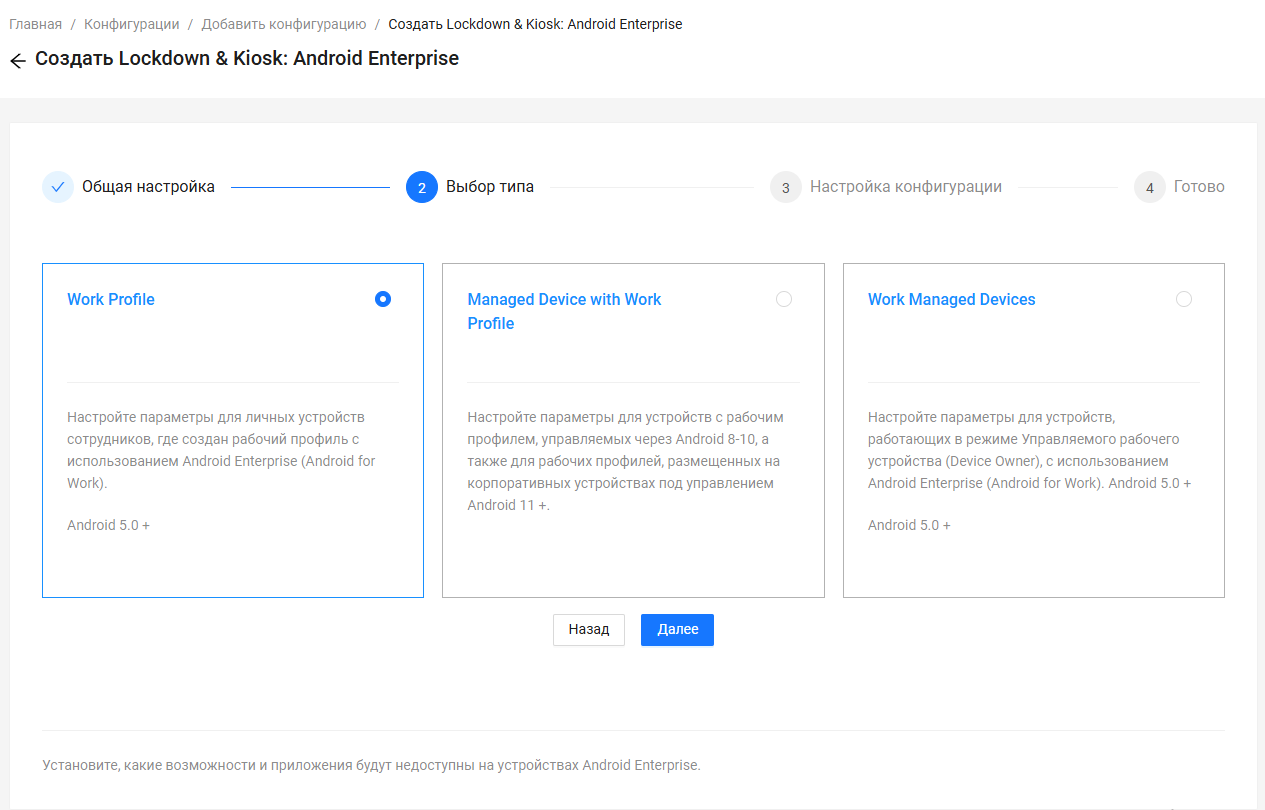Click the Work Profile card title

[x=111, y=299]
